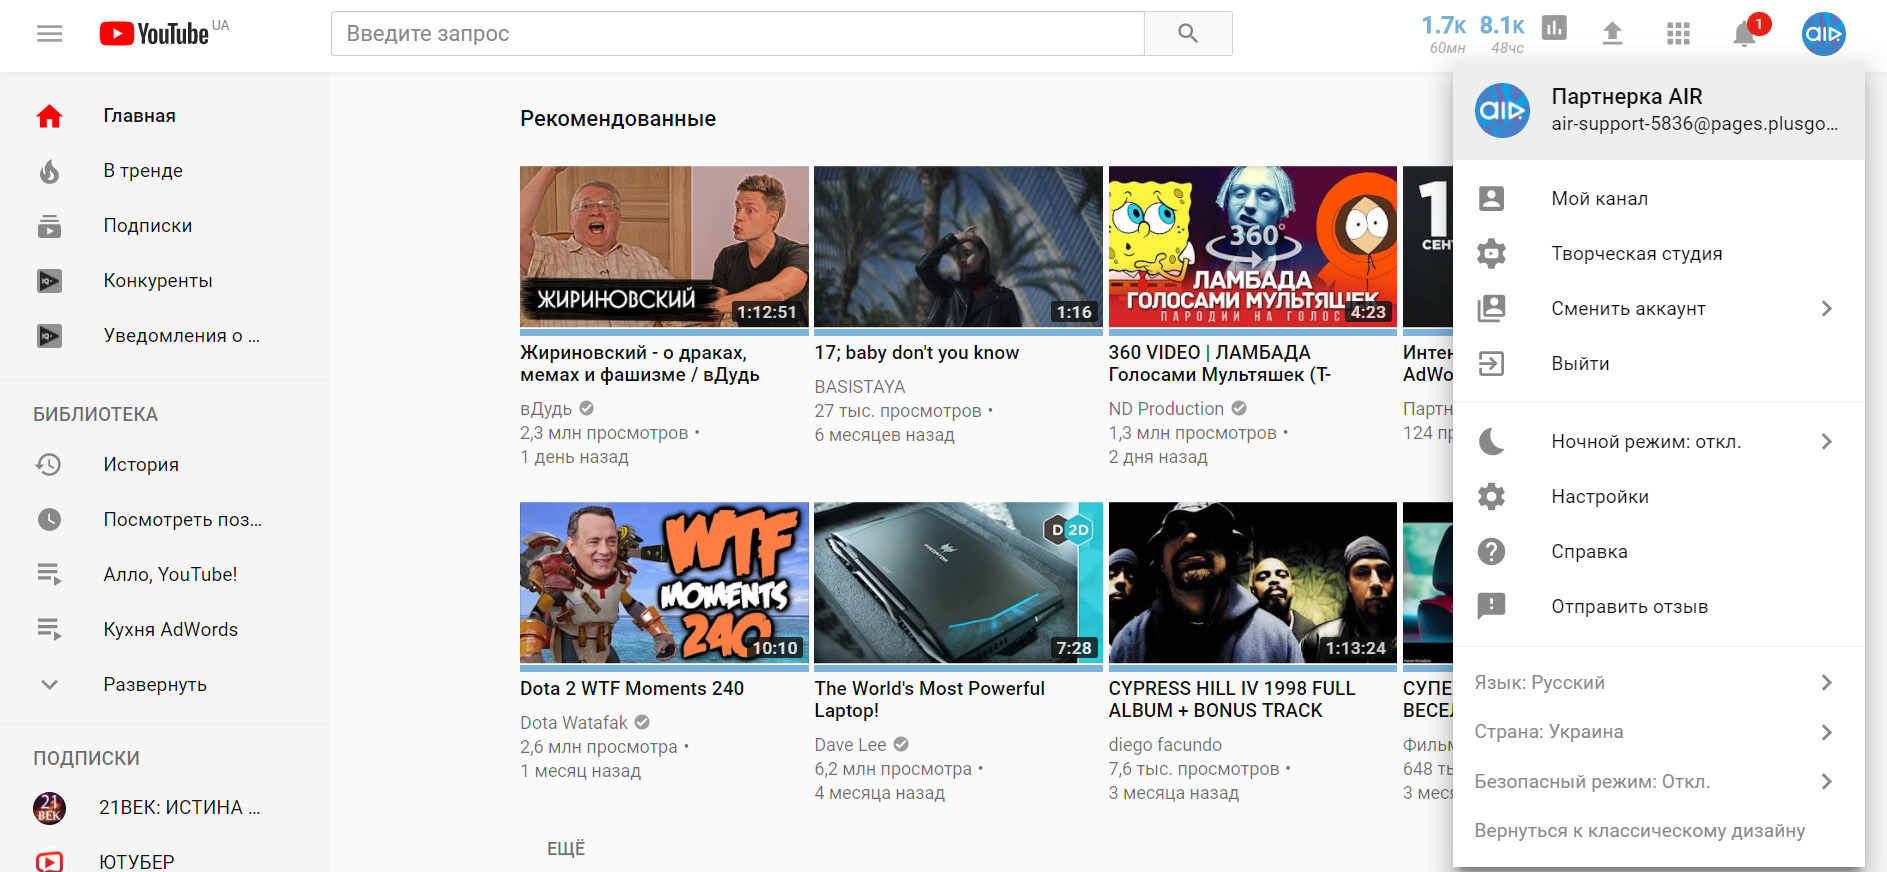Click the AIR account avatar in header

pos(1823,34)
